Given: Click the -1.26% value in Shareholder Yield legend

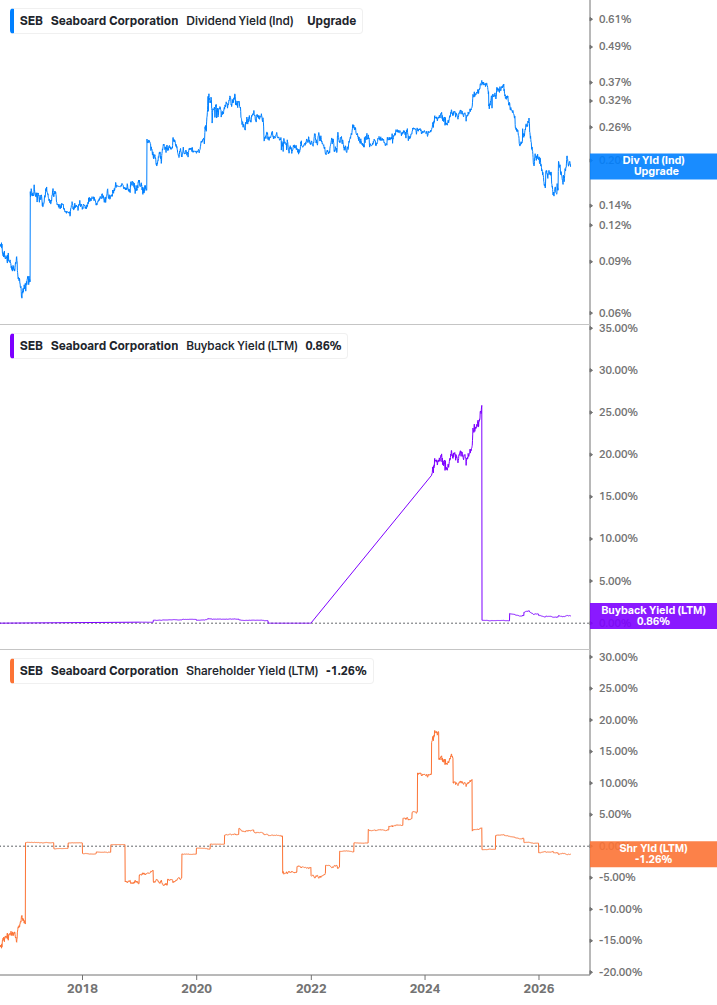Looking at the screenshot, I should (346, 671).
